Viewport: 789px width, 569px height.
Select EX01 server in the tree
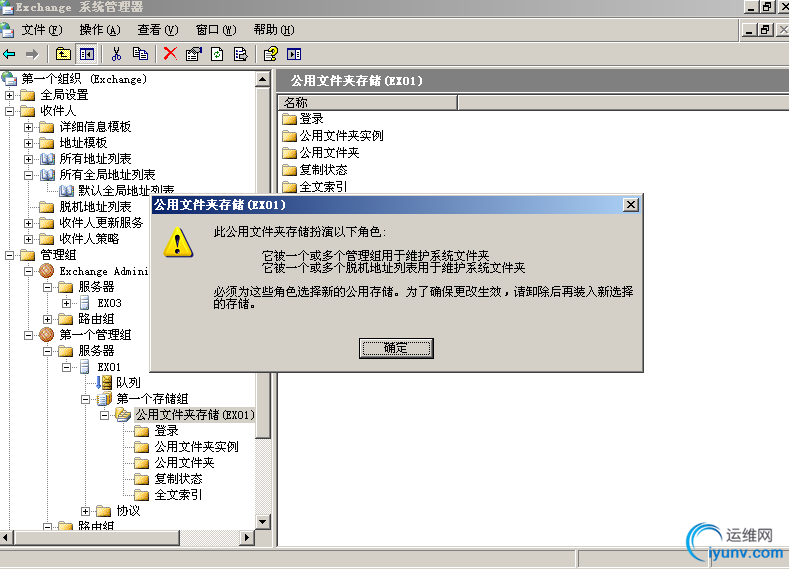point(109,367)
